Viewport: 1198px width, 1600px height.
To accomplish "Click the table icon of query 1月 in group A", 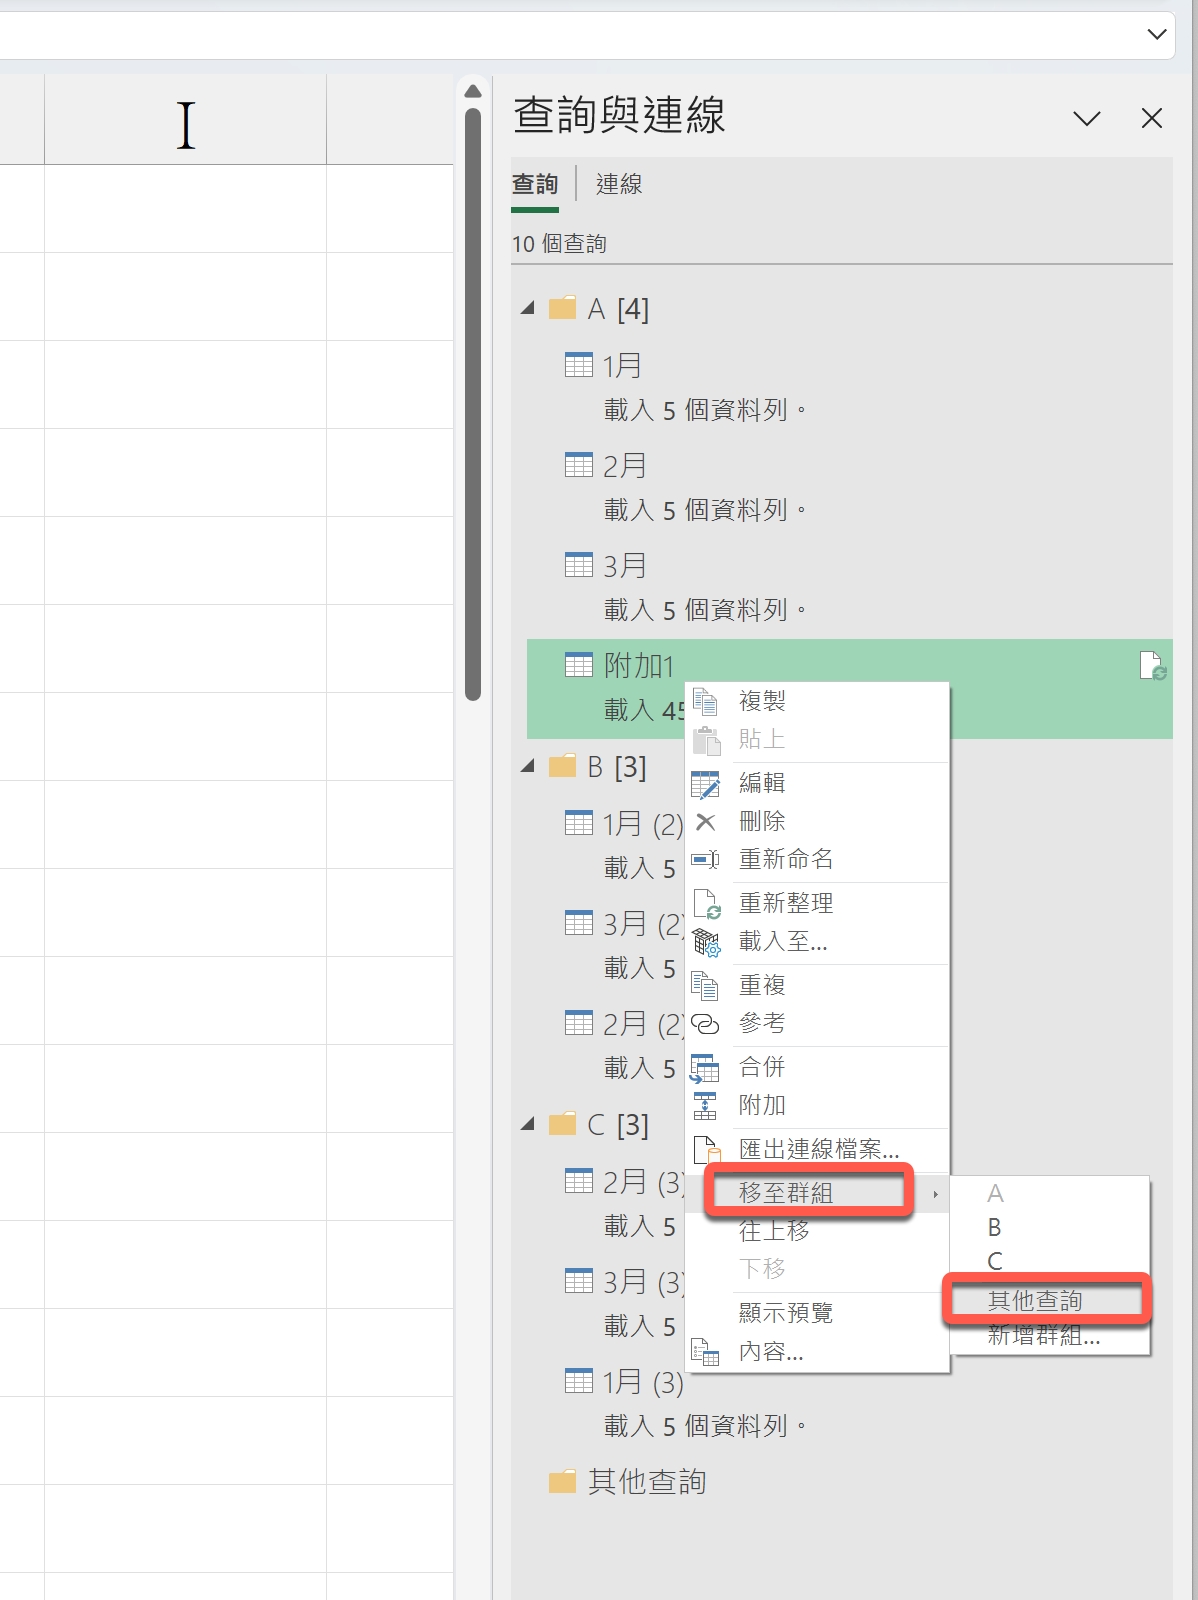I will tap(579, 365).
